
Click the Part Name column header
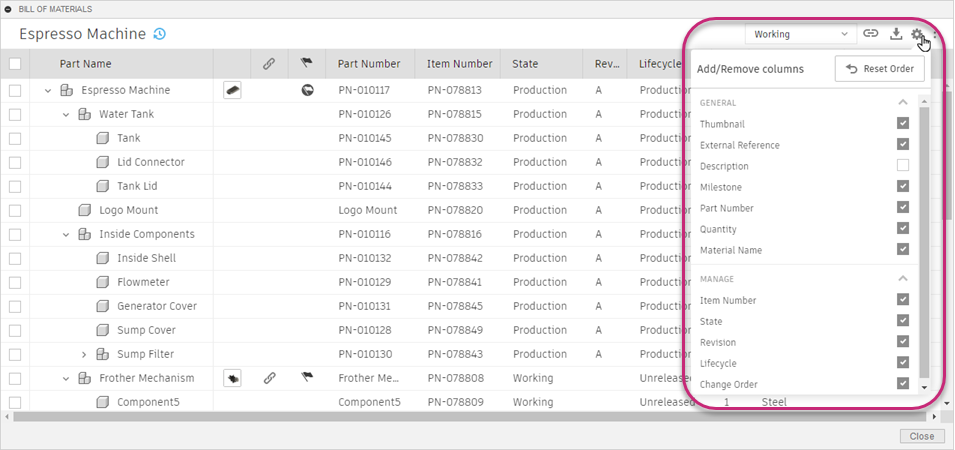tap(85, 64)
